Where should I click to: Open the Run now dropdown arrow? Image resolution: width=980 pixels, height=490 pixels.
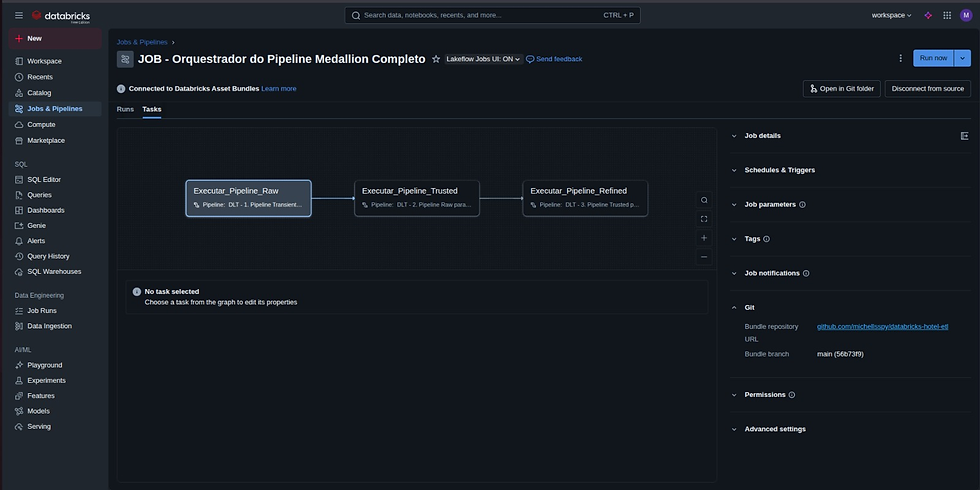(x=963, y=59)
